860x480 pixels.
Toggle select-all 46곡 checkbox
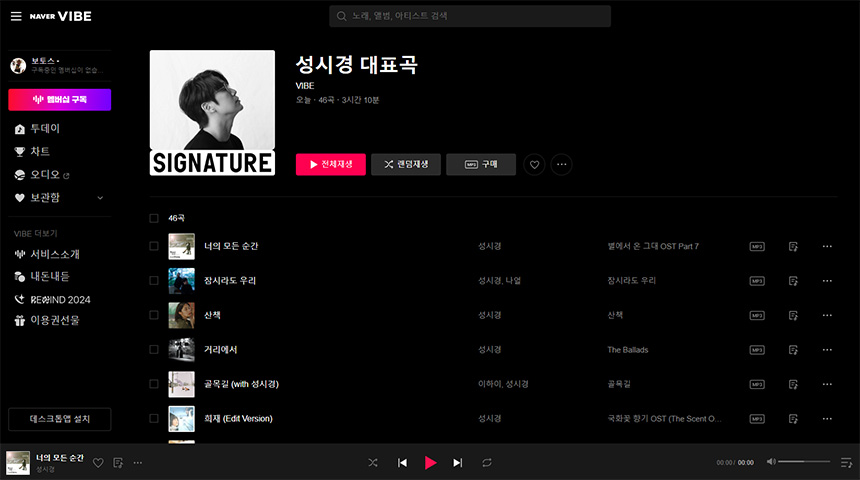pyautogui.click(x=154, y=218)
